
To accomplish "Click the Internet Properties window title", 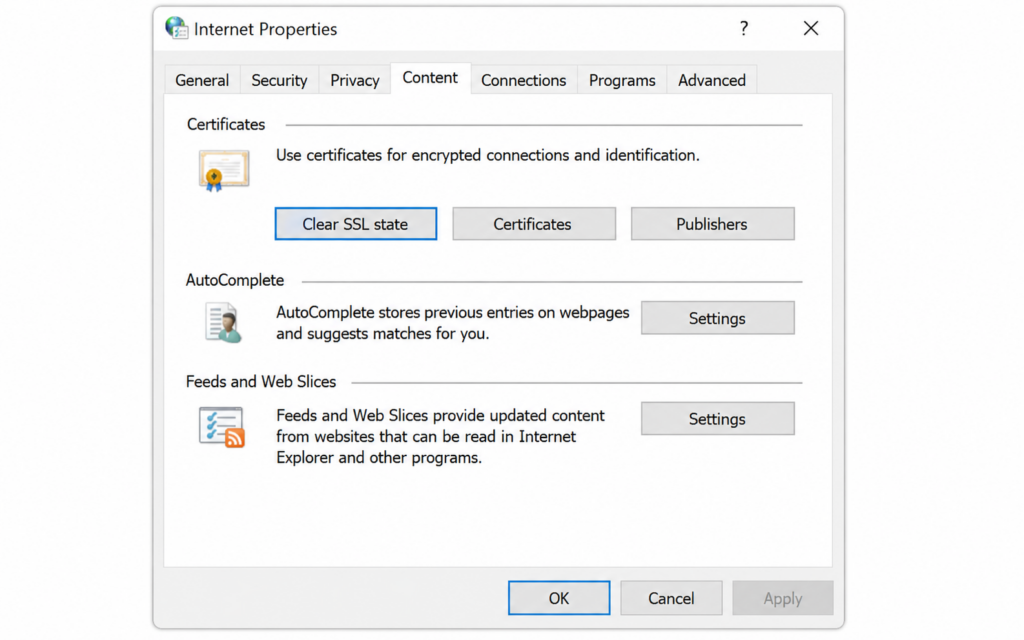I will coord(266,29).
